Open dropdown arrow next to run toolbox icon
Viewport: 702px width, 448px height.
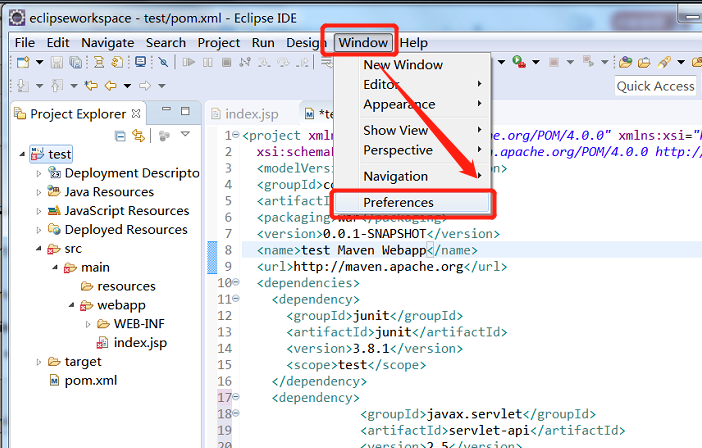[536, 62]
